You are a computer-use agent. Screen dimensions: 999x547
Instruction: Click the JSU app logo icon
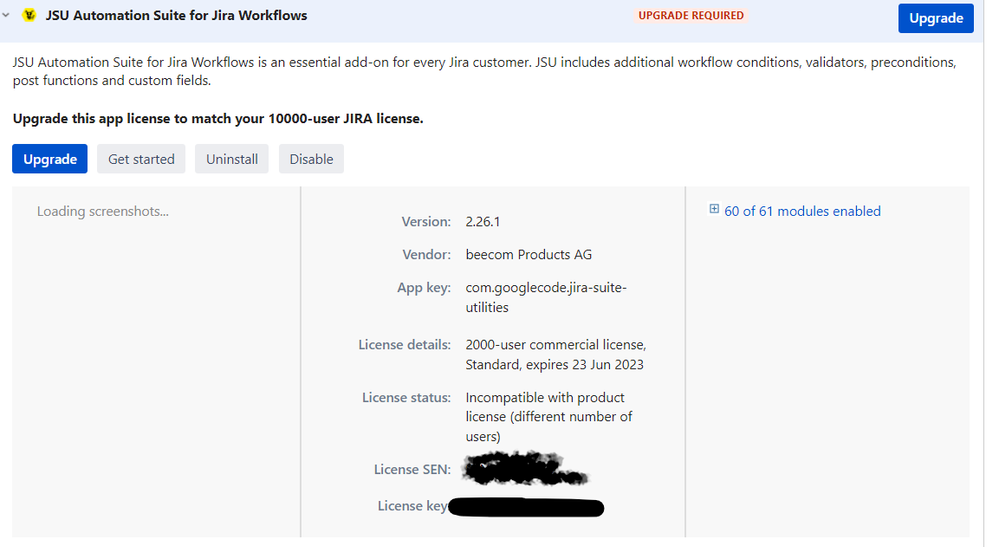[x=29, y=15]
